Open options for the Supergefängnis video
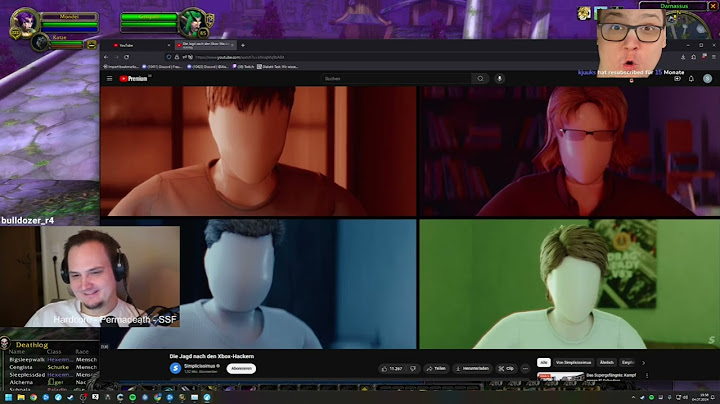This screenshot has width=720, height=404. (x=647, y=376)
